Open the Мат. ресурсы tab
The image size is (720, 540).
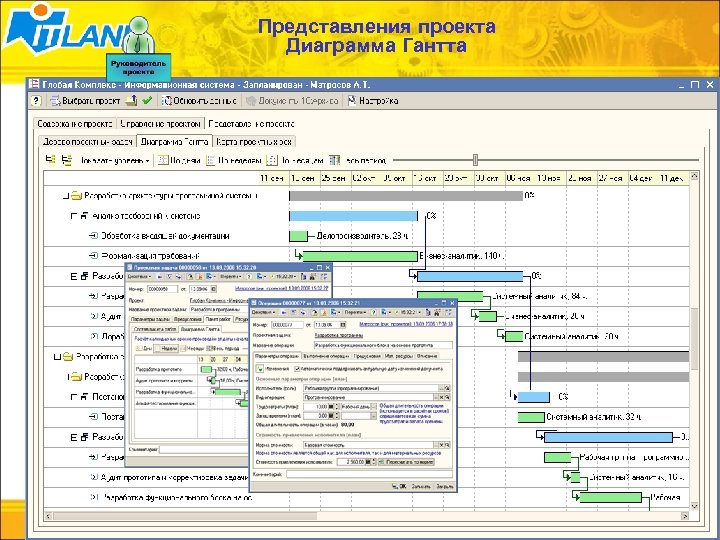tap(398, 356)
